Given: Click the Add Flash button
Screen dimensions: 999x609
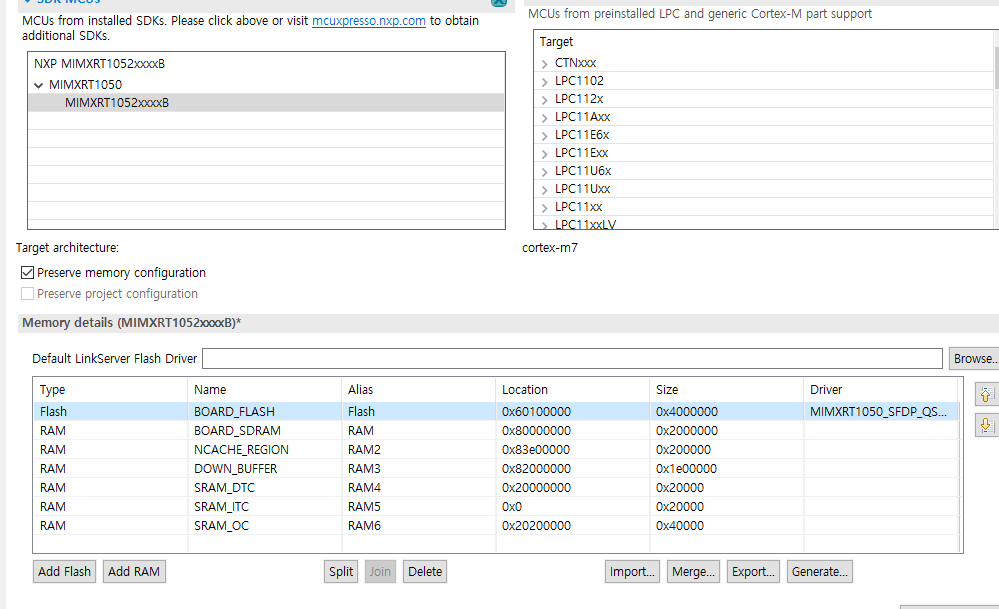Looking at the screenshot, I should pyautogui.click(x=63, y=571).
